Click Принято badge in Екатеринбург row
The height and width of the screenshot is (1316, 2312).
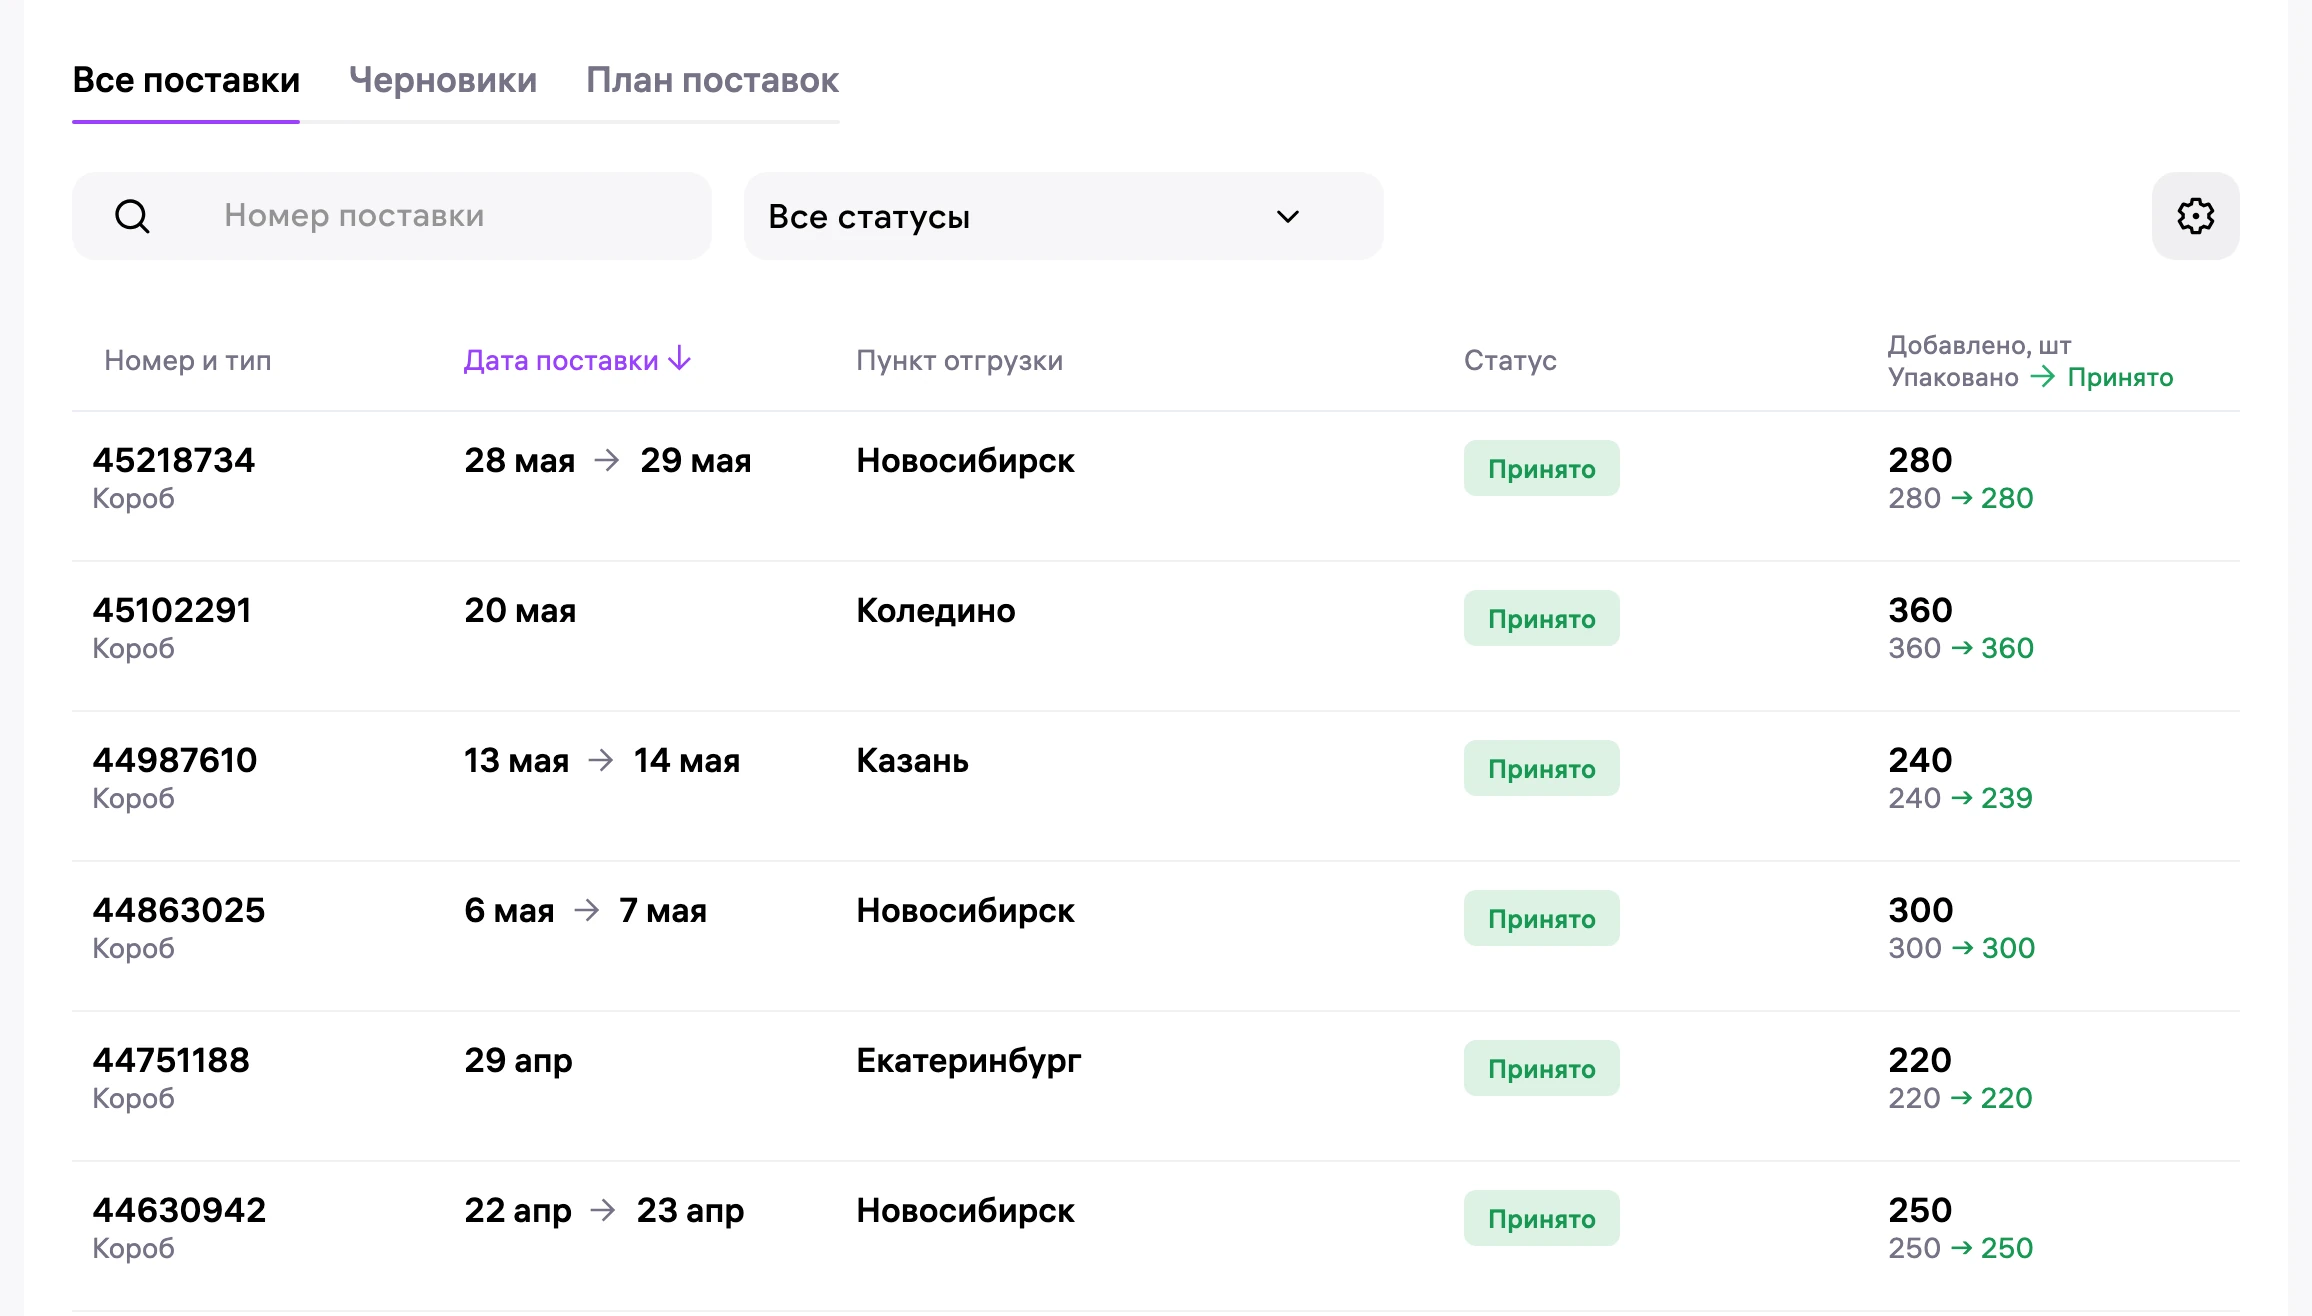click(x=1541, y=1068)
